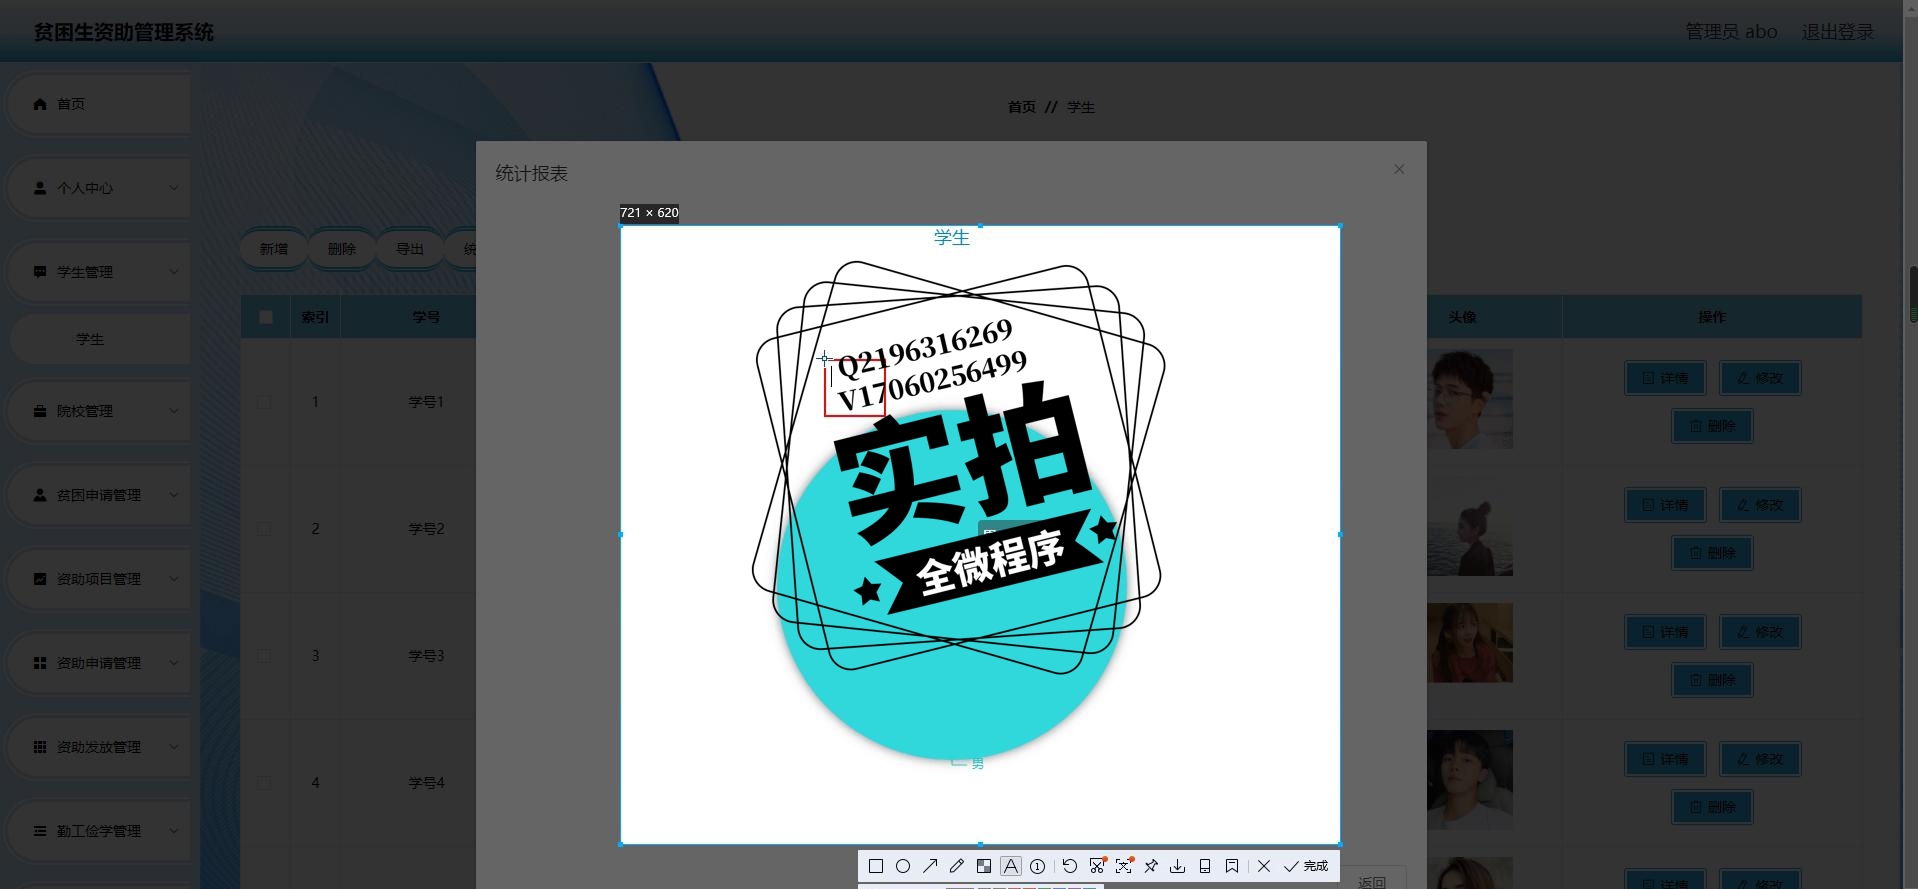Click the grid icon beside 资助申请管理
The width and height of the screenshot is (1918, 889).
40,663
